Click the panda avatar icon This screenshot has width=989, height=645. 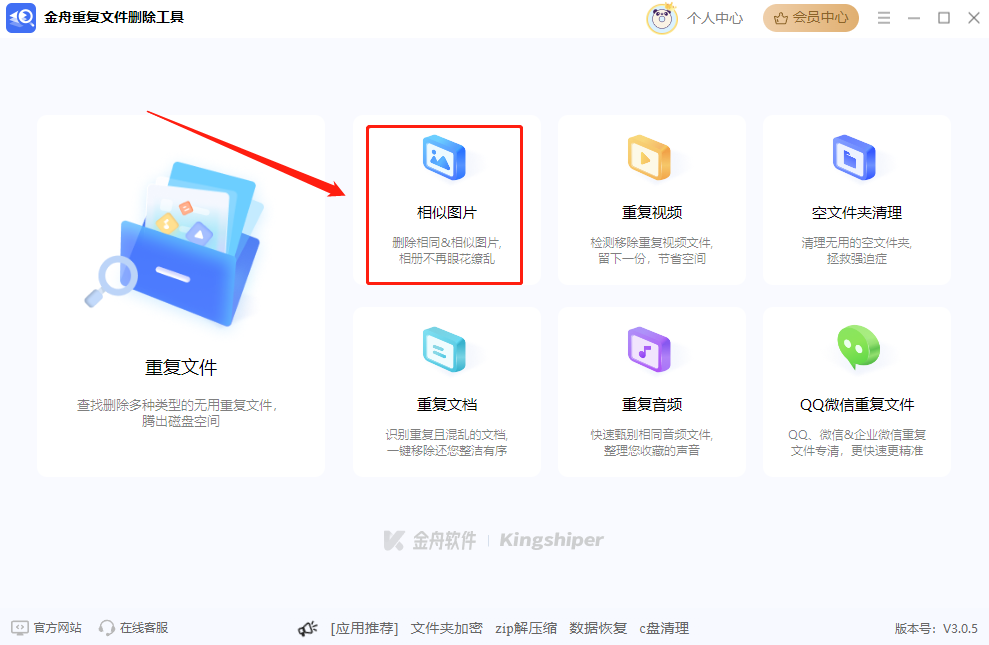click(661, 17)
